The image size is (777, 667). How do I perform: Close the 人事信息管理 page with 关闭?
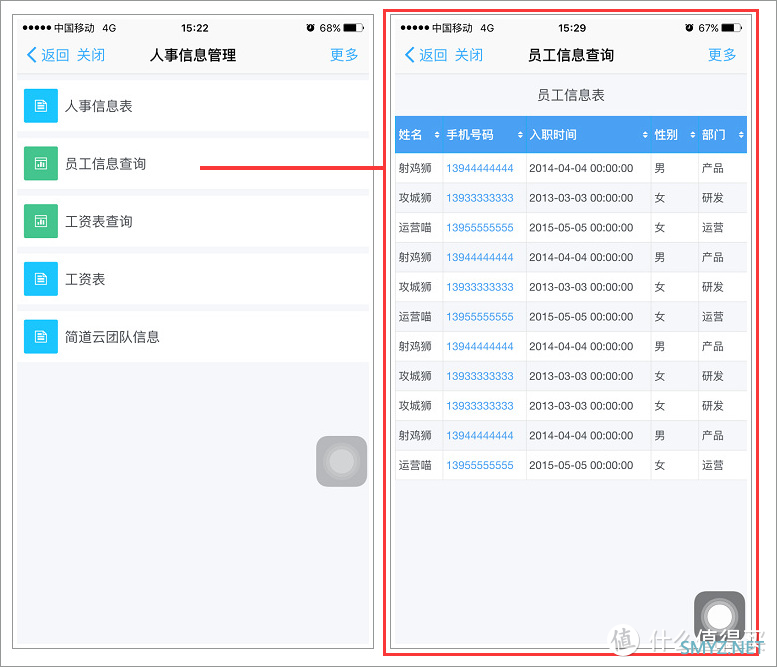(x=91, y=55)
